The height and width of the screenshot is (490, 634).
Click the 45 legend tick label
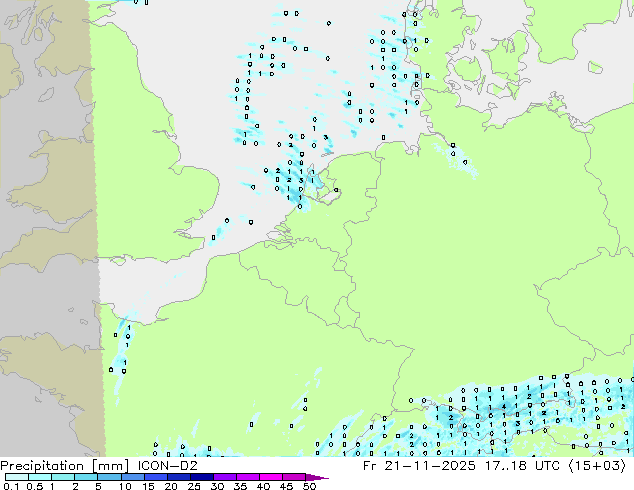click(x=286, y=486)
